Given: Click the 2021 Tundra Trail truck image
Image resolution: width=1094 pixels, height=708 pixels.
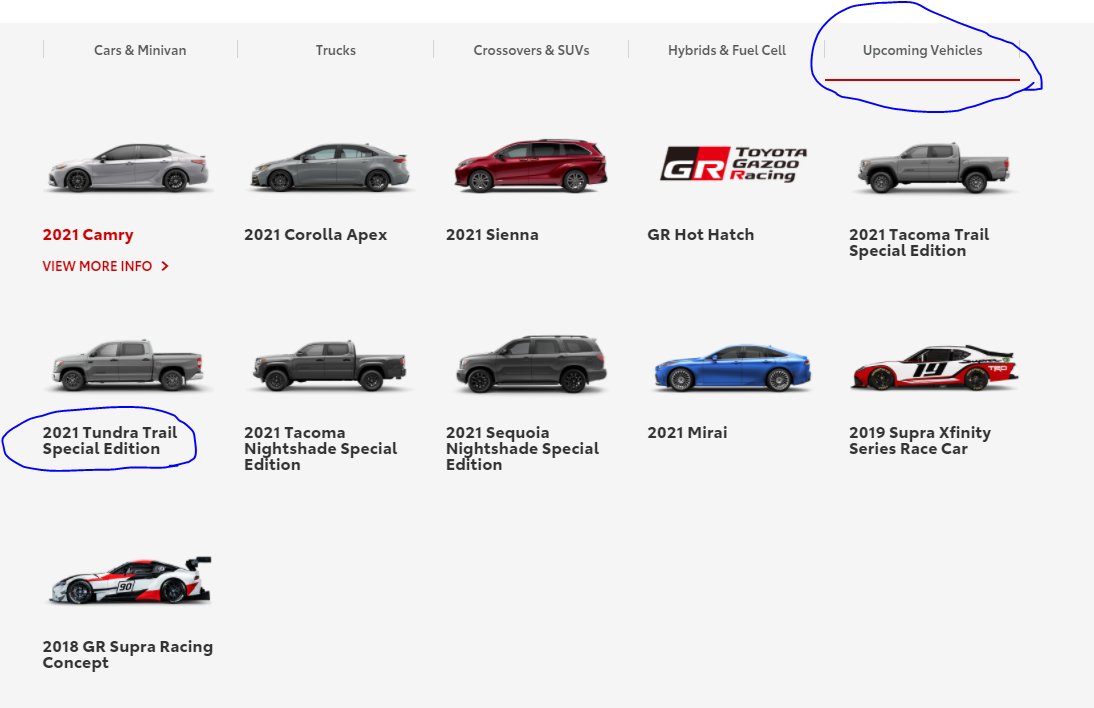Looking at the screenshot, I should click(128, 365).
